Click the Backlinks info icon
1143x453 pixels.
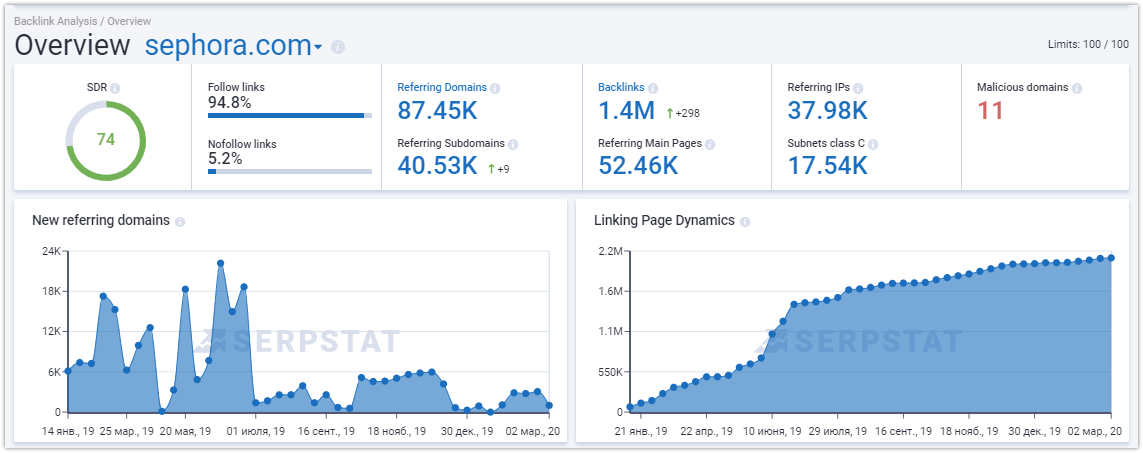tap(652, 88)
